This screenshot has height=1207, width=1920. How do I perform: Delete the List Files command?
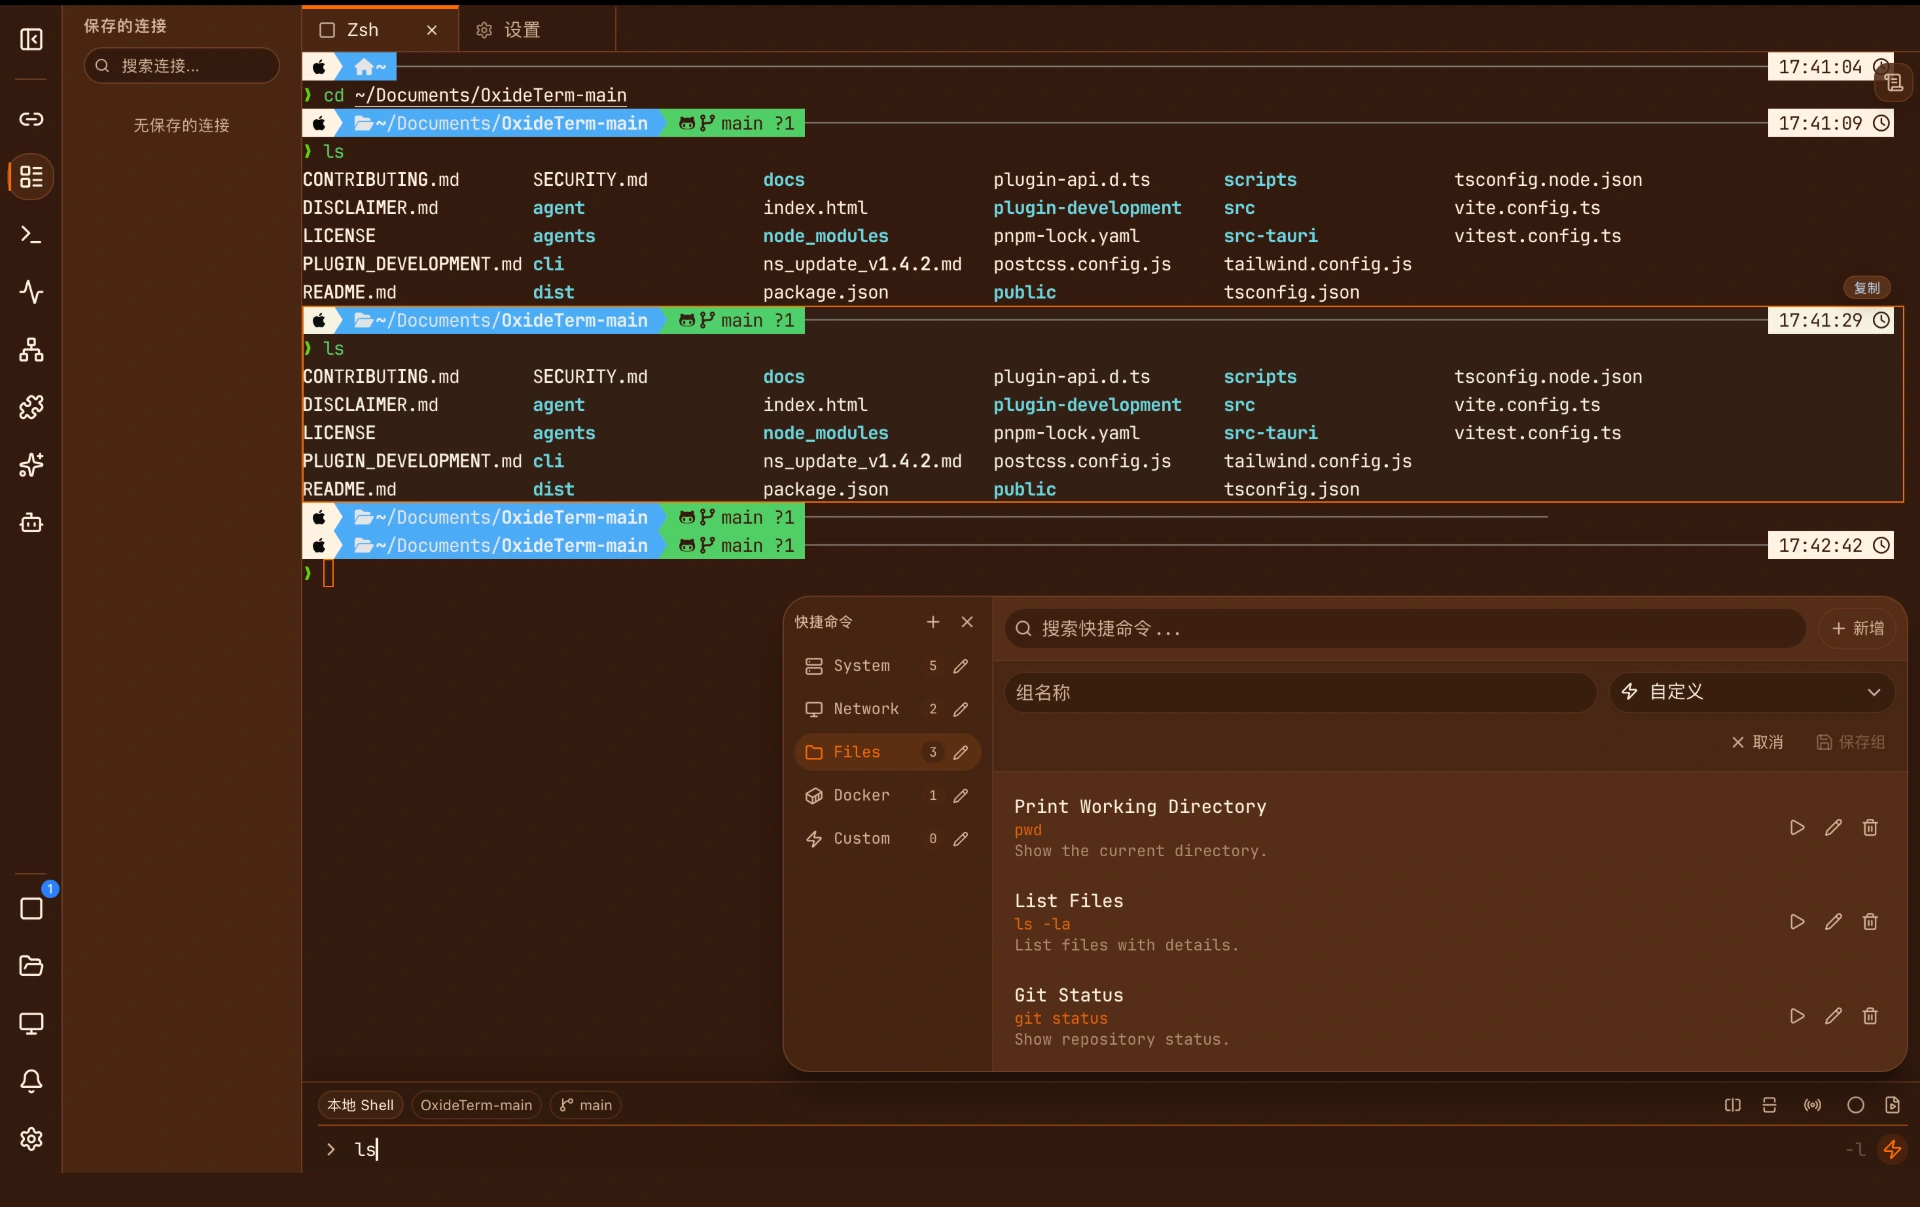click(x=1870, y=922)
